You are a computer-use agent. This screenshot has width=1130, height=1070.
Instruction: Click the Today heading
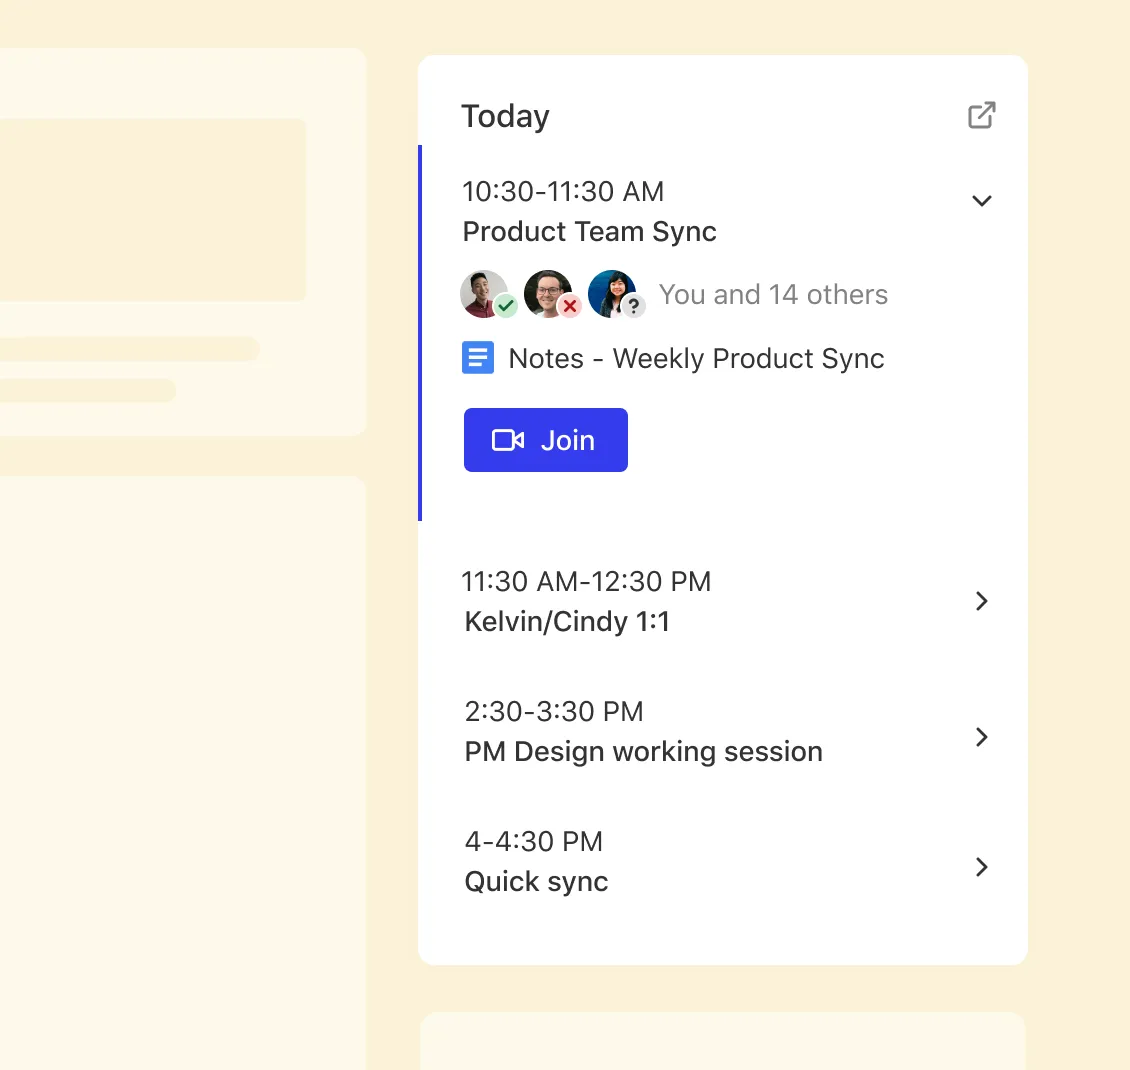pos(505,116)
